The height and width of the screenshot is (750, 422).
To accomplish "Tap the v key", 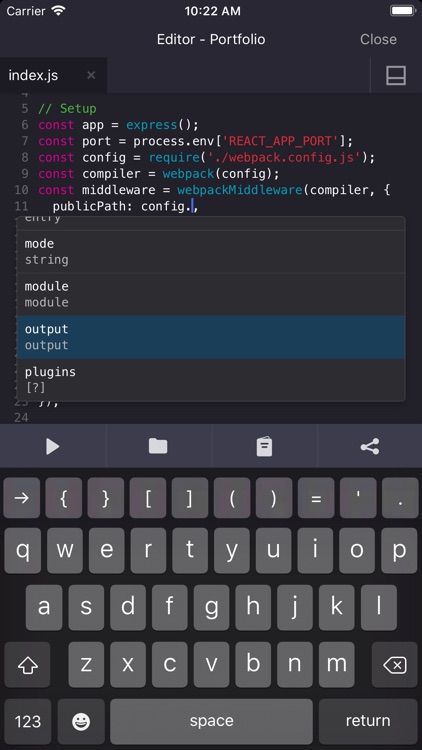I will tap(211, 665).
